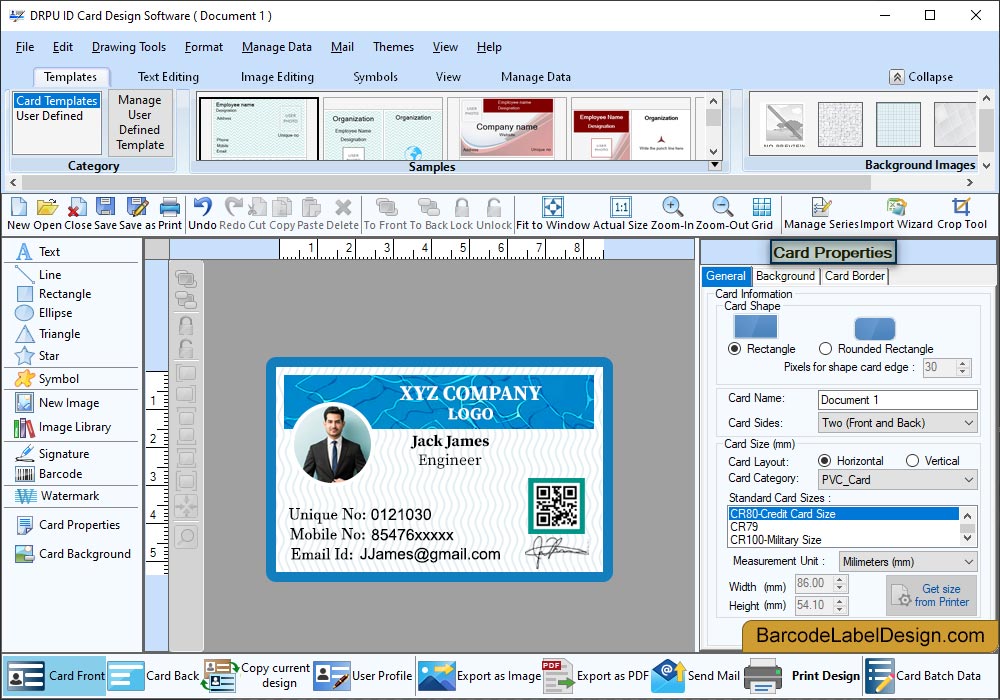Viewport: 1000px width, 700px height.
Task: Choose Rounded Rectangle card shape
Action: pyautogui.click(x=825, y=349)
